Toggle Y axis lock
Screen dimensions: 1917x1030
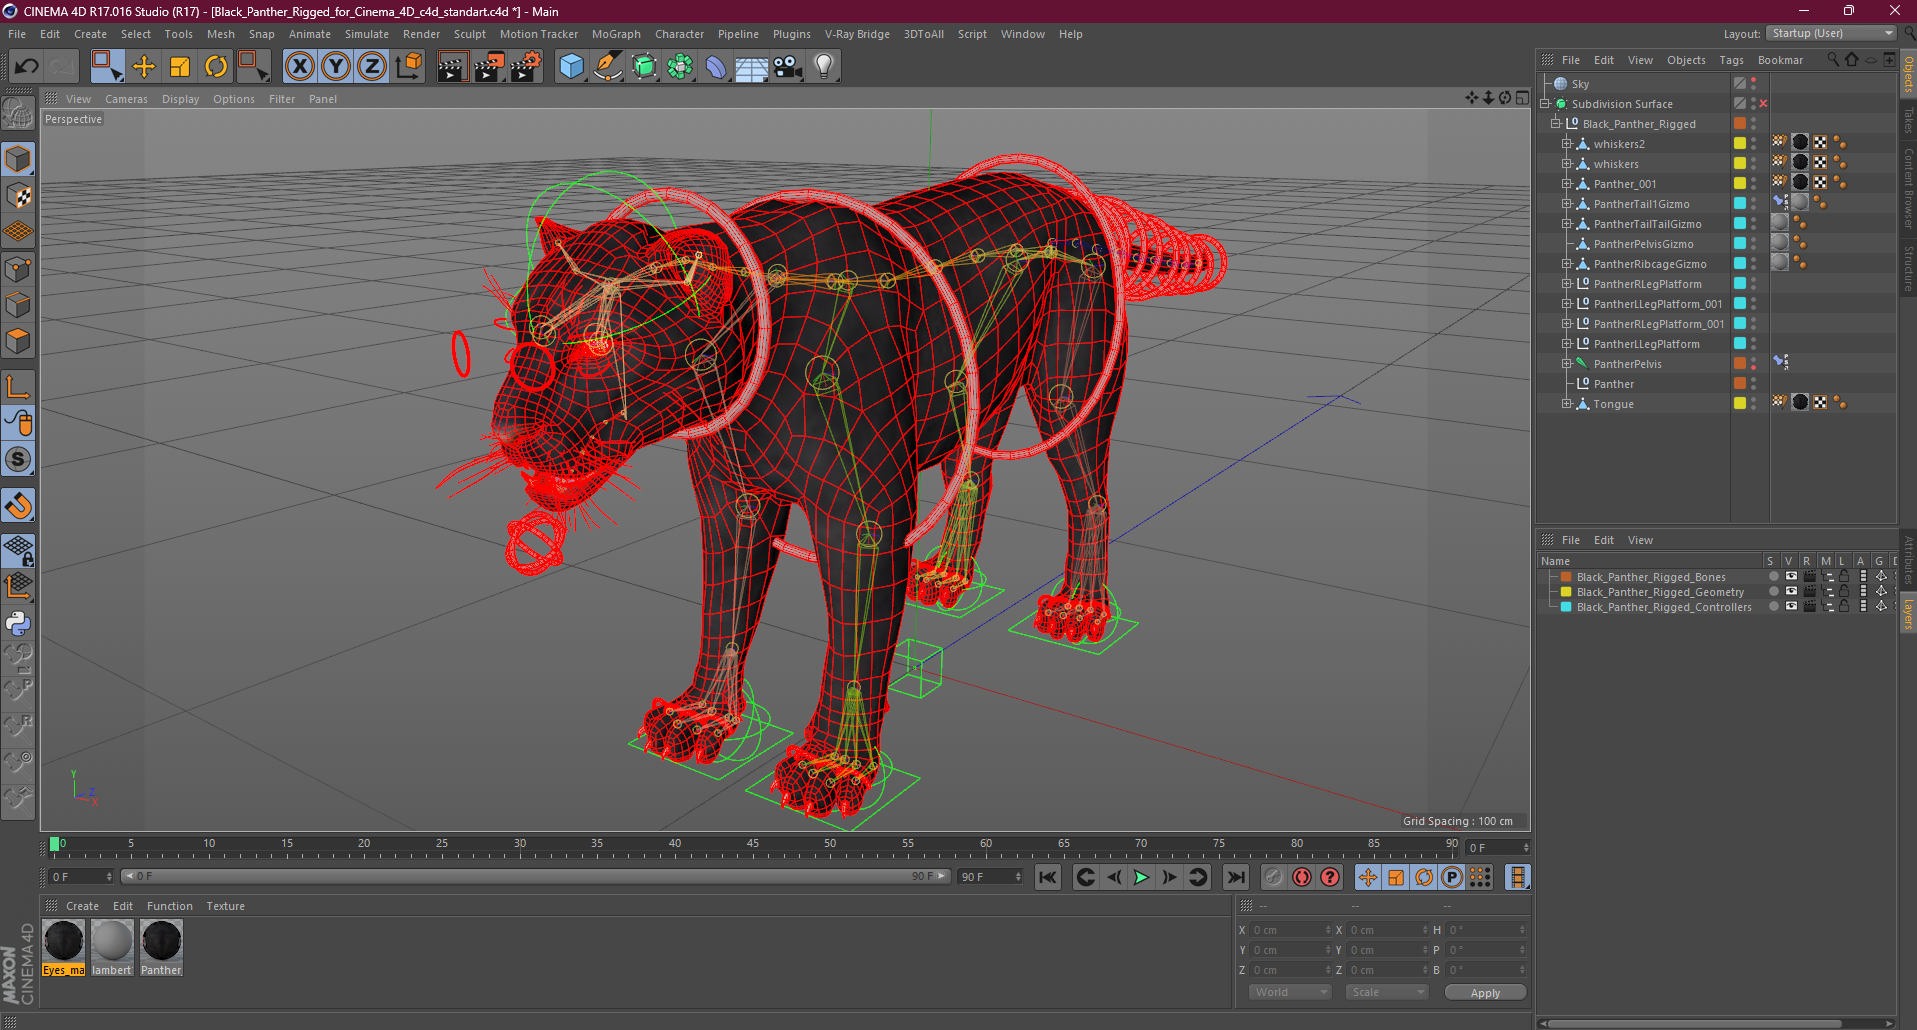tap(336, 67)
